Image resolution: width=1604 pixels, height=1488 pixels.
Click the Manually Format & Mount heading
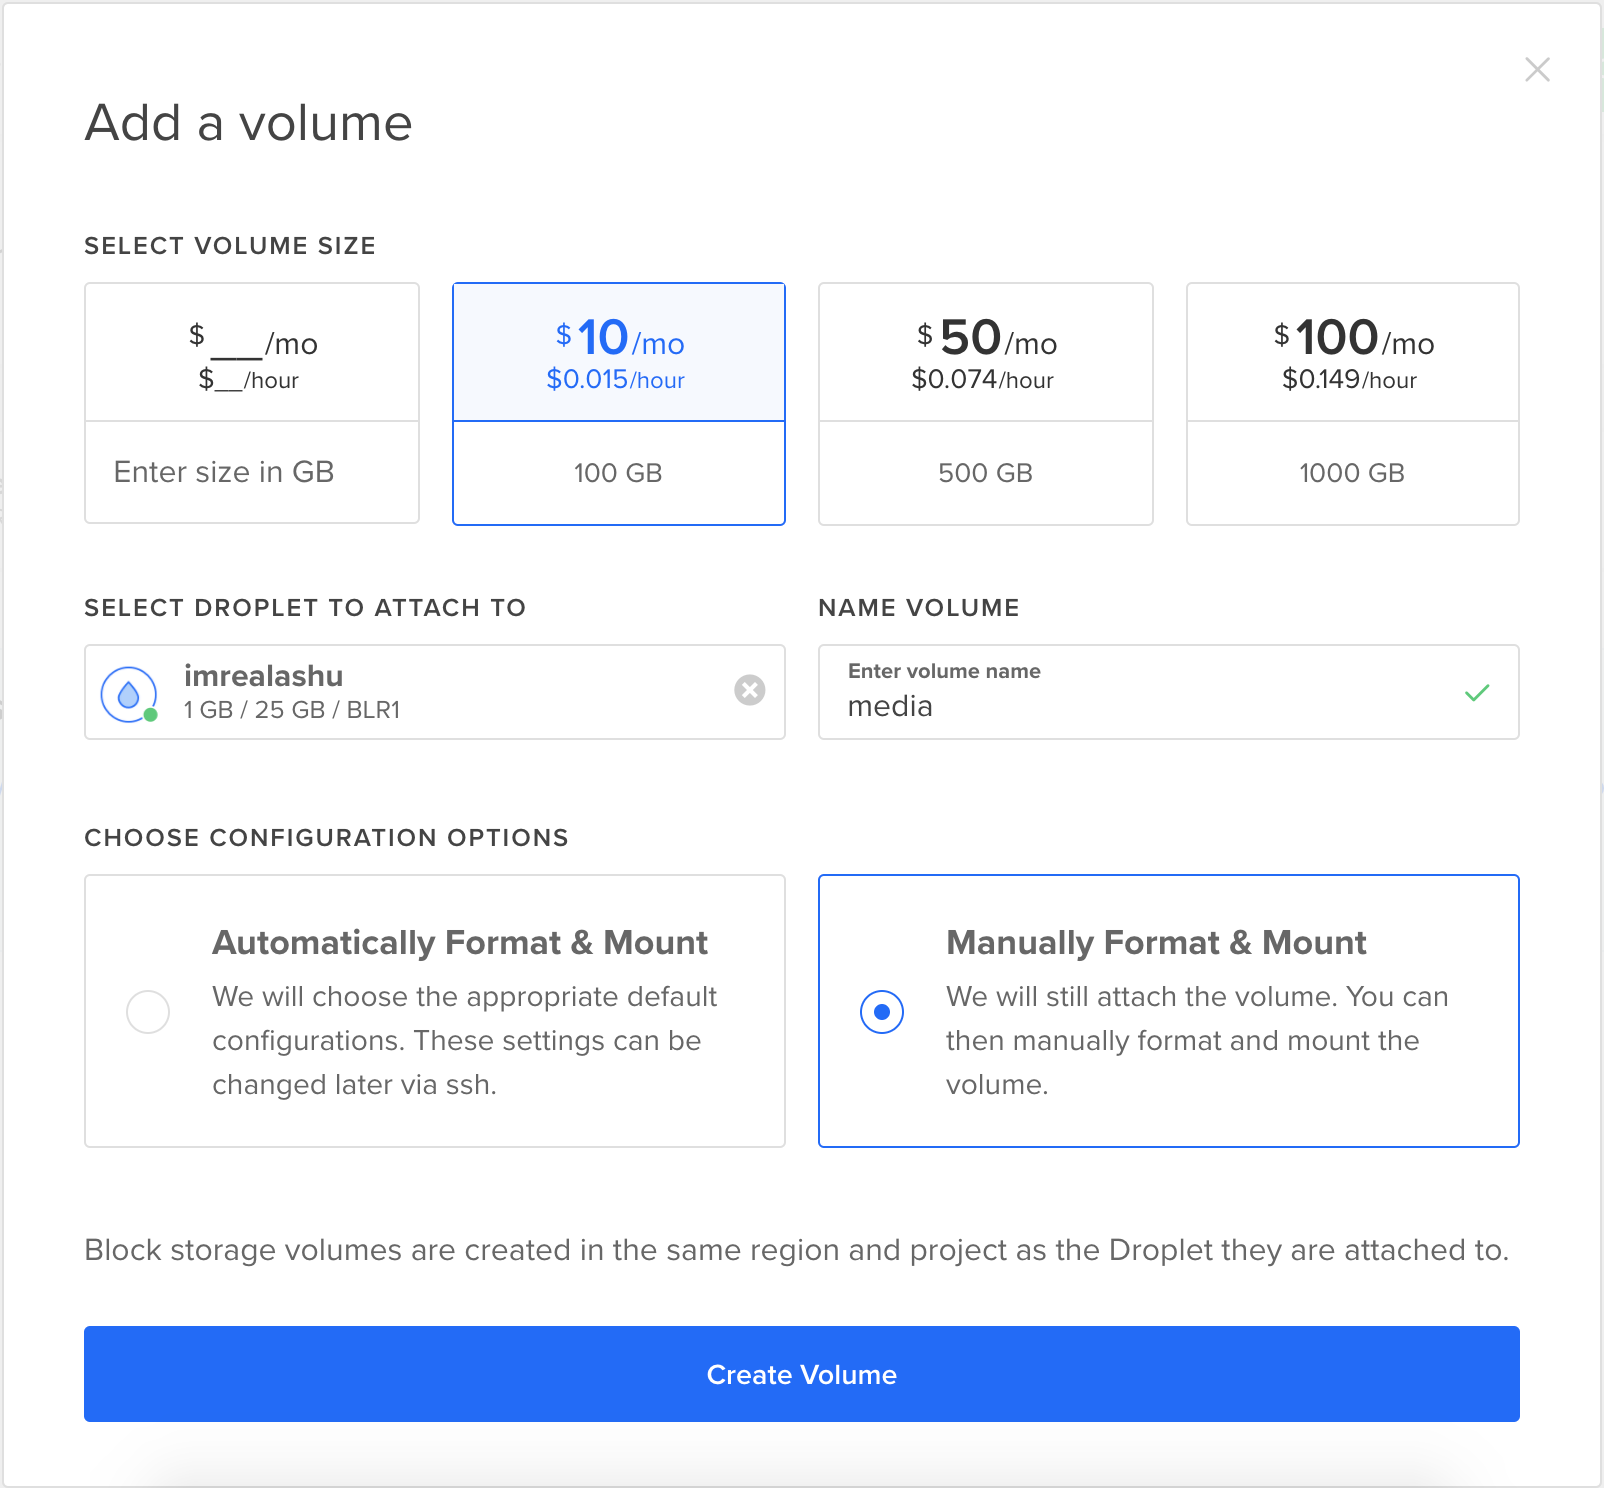click(x=1156, y=942)
